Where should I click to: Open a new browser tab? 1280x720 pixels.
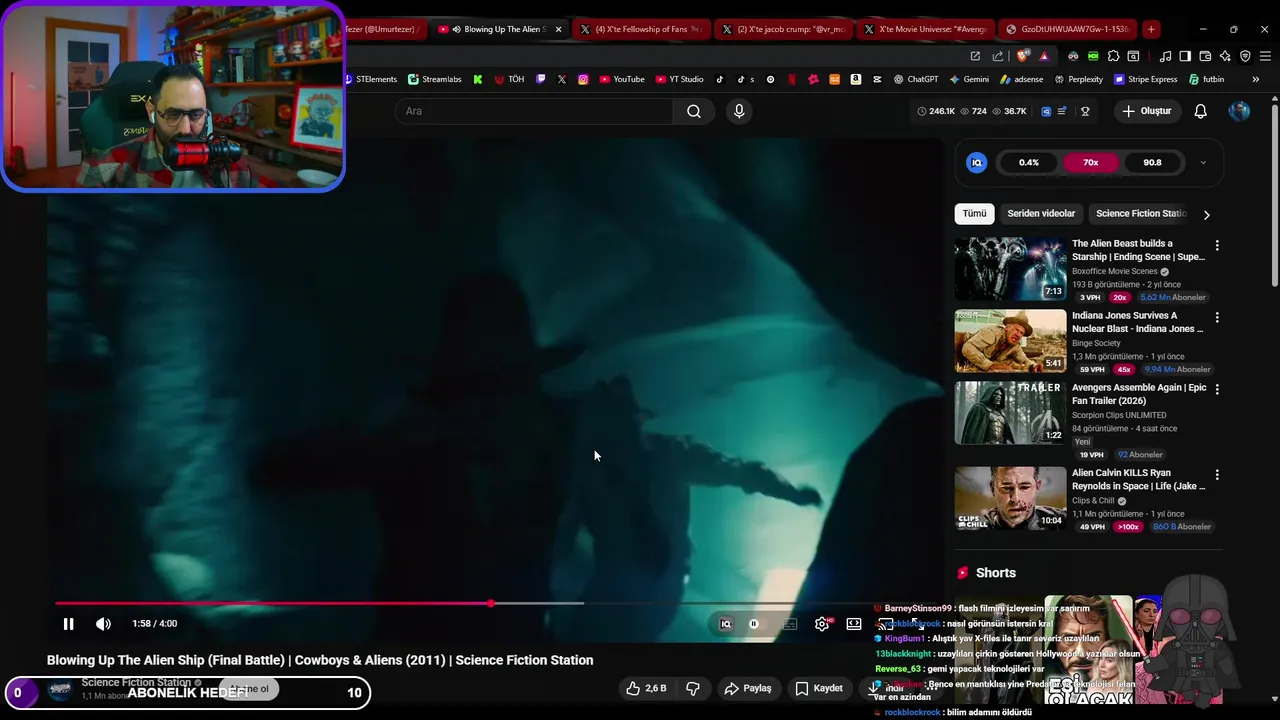[1151, 29]
